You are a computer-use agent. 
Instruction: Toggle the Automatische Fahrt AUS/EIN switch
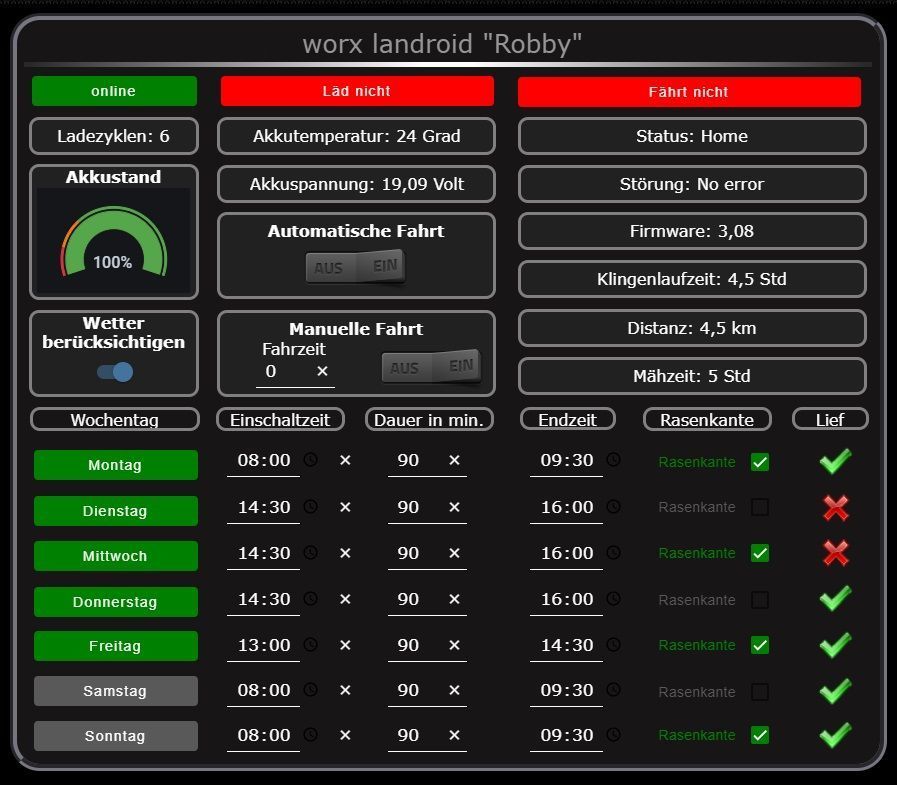click(356, 267)
